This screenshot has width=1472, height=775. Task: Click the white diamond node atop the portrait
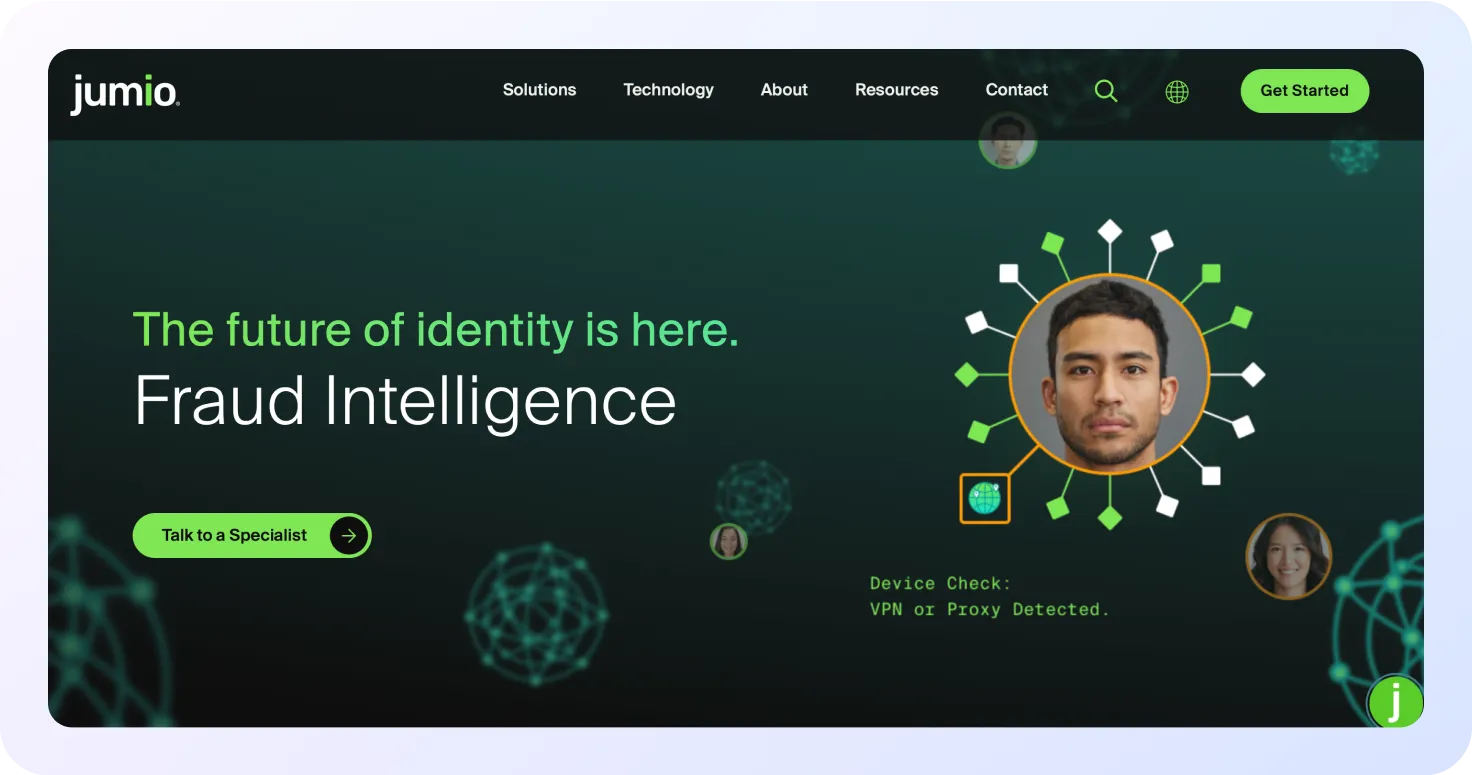coord(1109,232)
